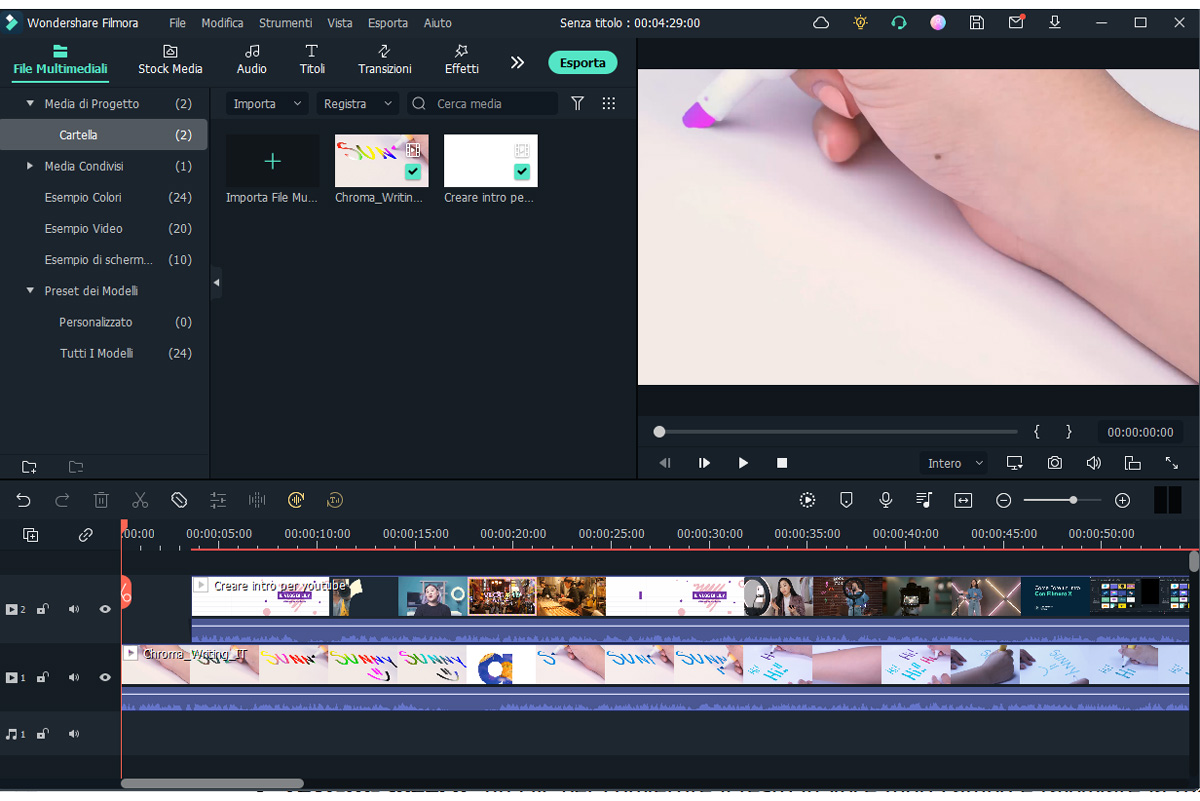
Task: Open the Importa dropdown
Action: coord(267,104)
